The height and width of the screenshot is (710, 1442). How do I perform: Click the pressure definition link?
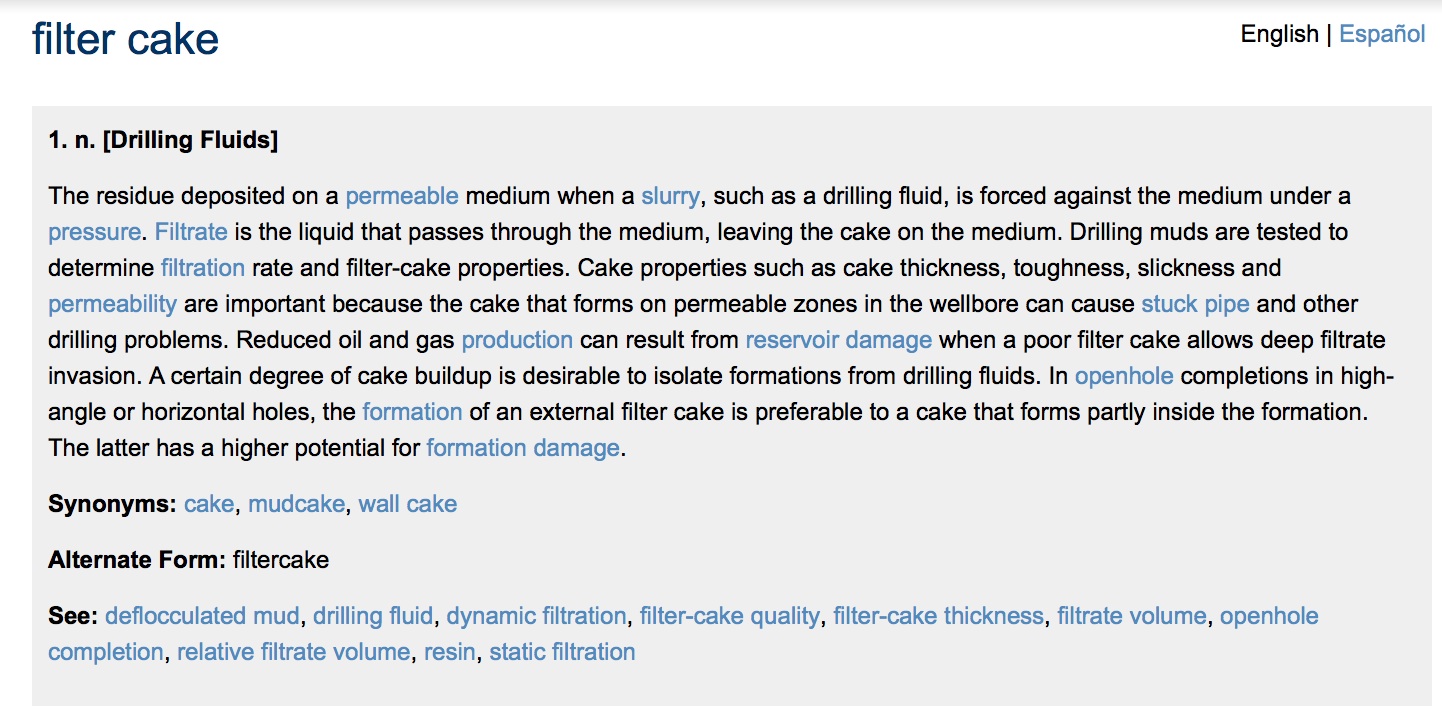coord(94,232)
